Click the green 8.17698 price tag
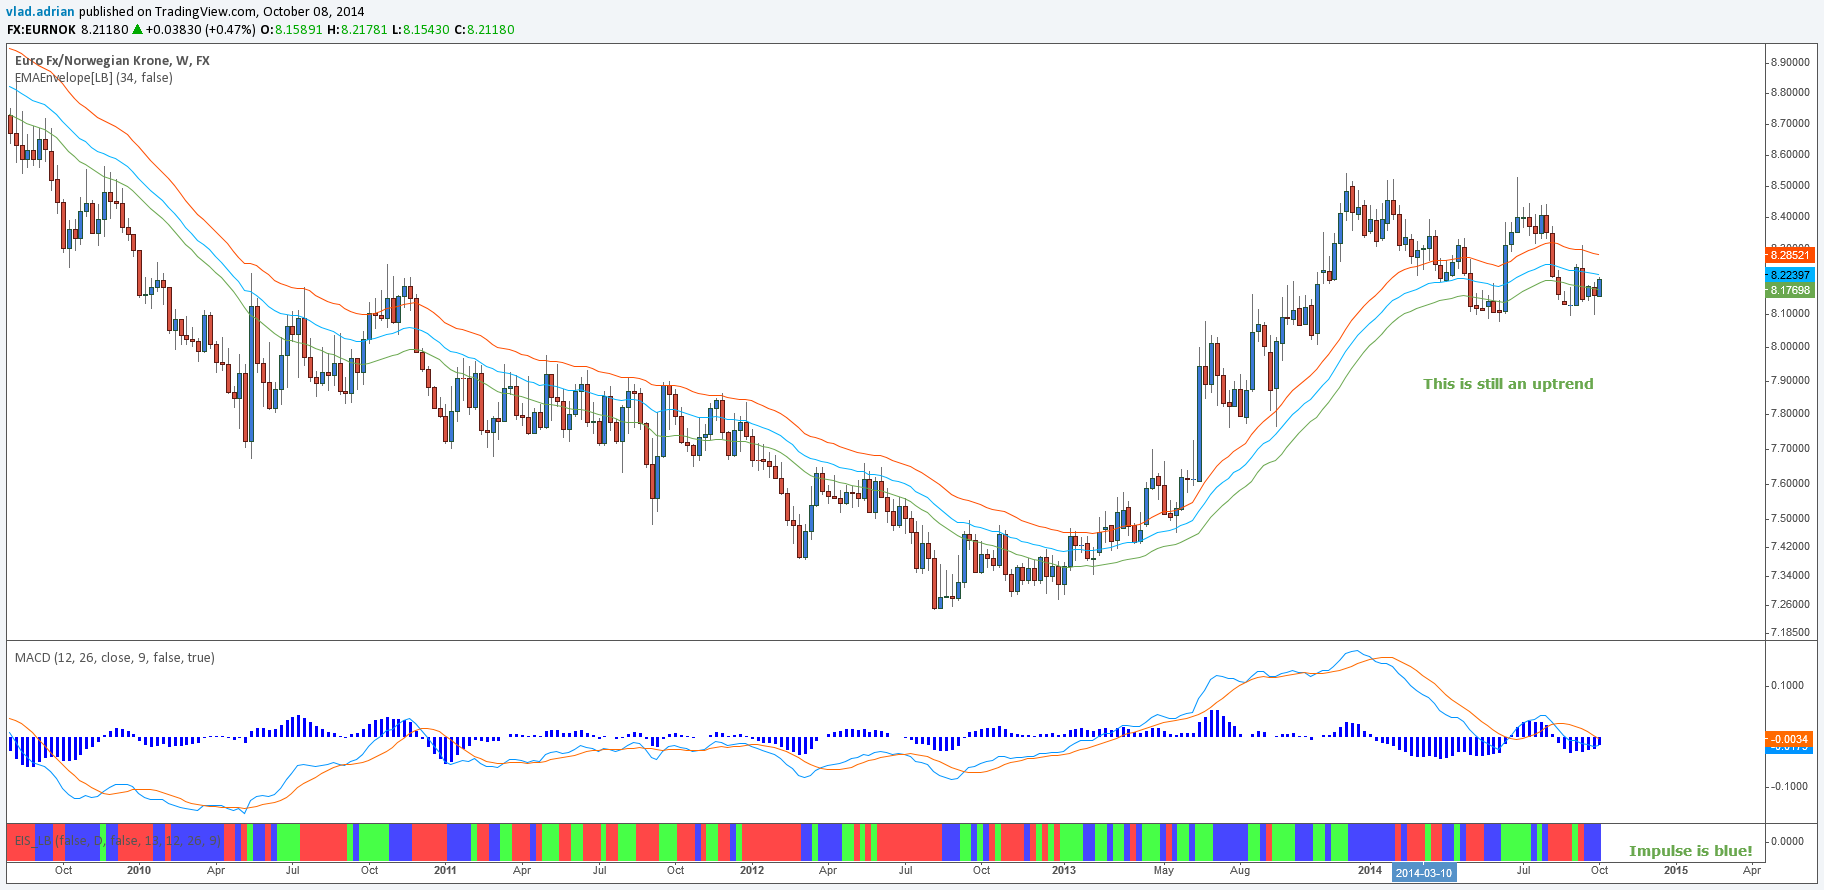 (x=1789, y=291)
